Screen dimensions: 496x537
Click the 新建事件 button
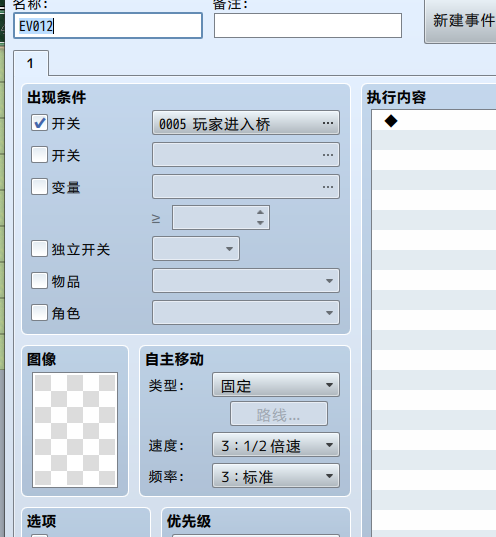(x=460, y=21)
